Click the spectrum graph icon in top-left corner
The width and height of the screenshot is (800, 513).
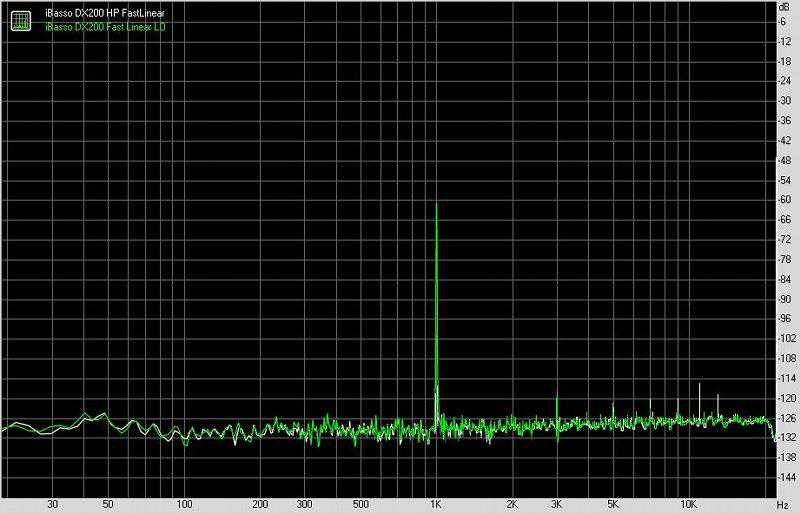[x=20, y=20]
